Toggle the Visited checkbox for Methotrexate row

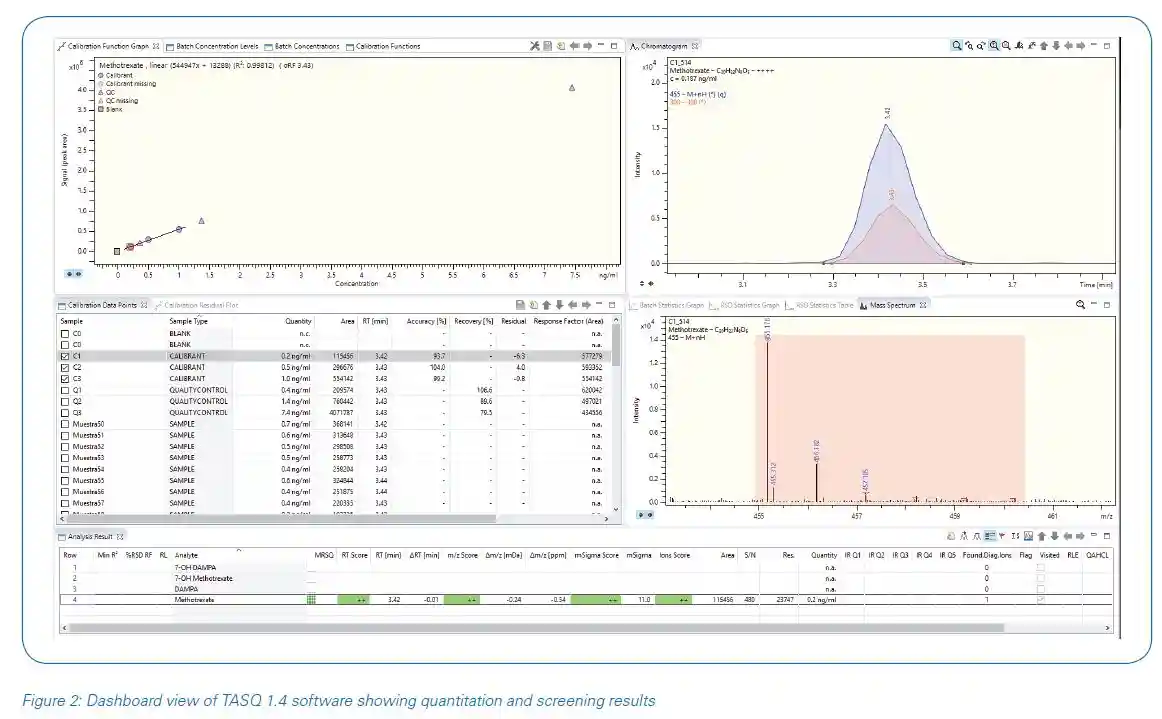(1041, 599)
